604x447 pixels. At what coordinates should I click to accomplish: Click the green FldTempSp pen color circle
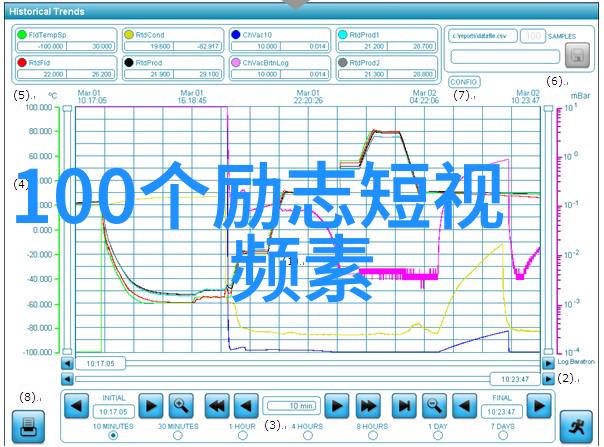tap(22, 35)
